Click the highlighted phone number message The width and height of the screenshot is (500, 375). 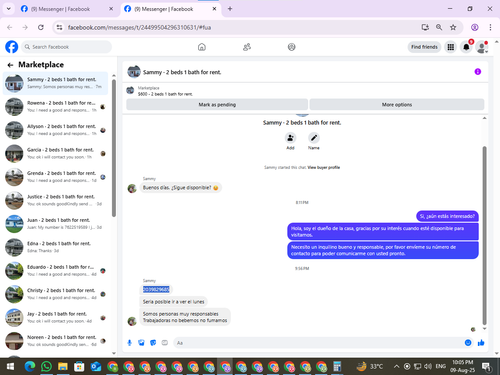[x=156, y=289]
